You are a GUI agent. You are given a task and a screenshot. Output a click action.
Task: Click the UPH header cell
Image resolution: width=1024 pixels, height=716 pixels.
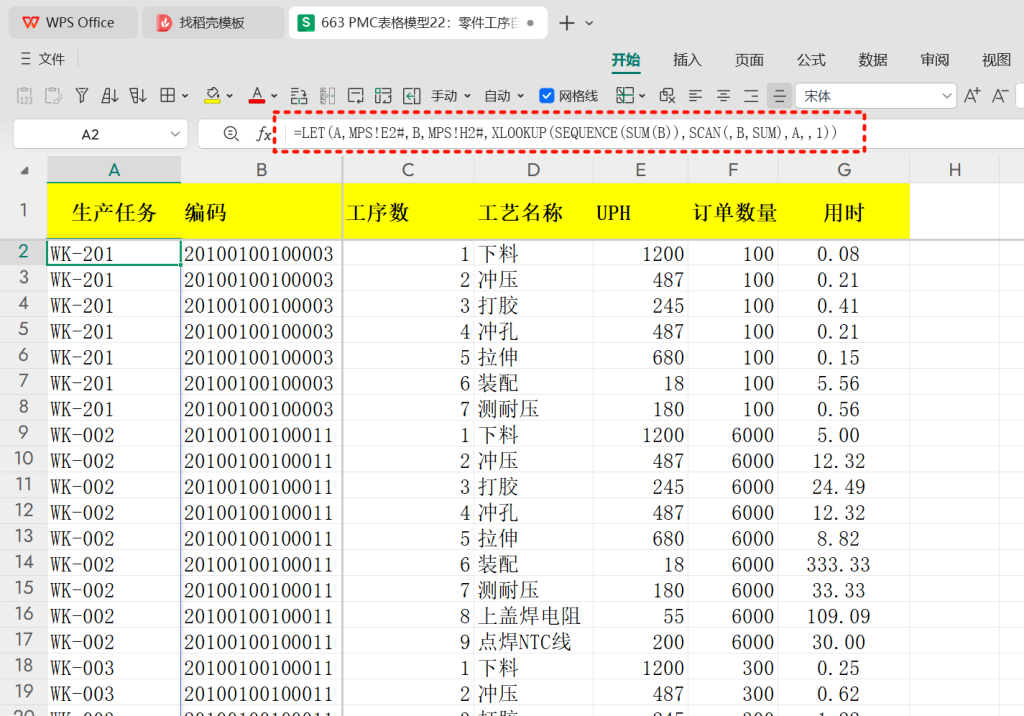pos(641,212)
